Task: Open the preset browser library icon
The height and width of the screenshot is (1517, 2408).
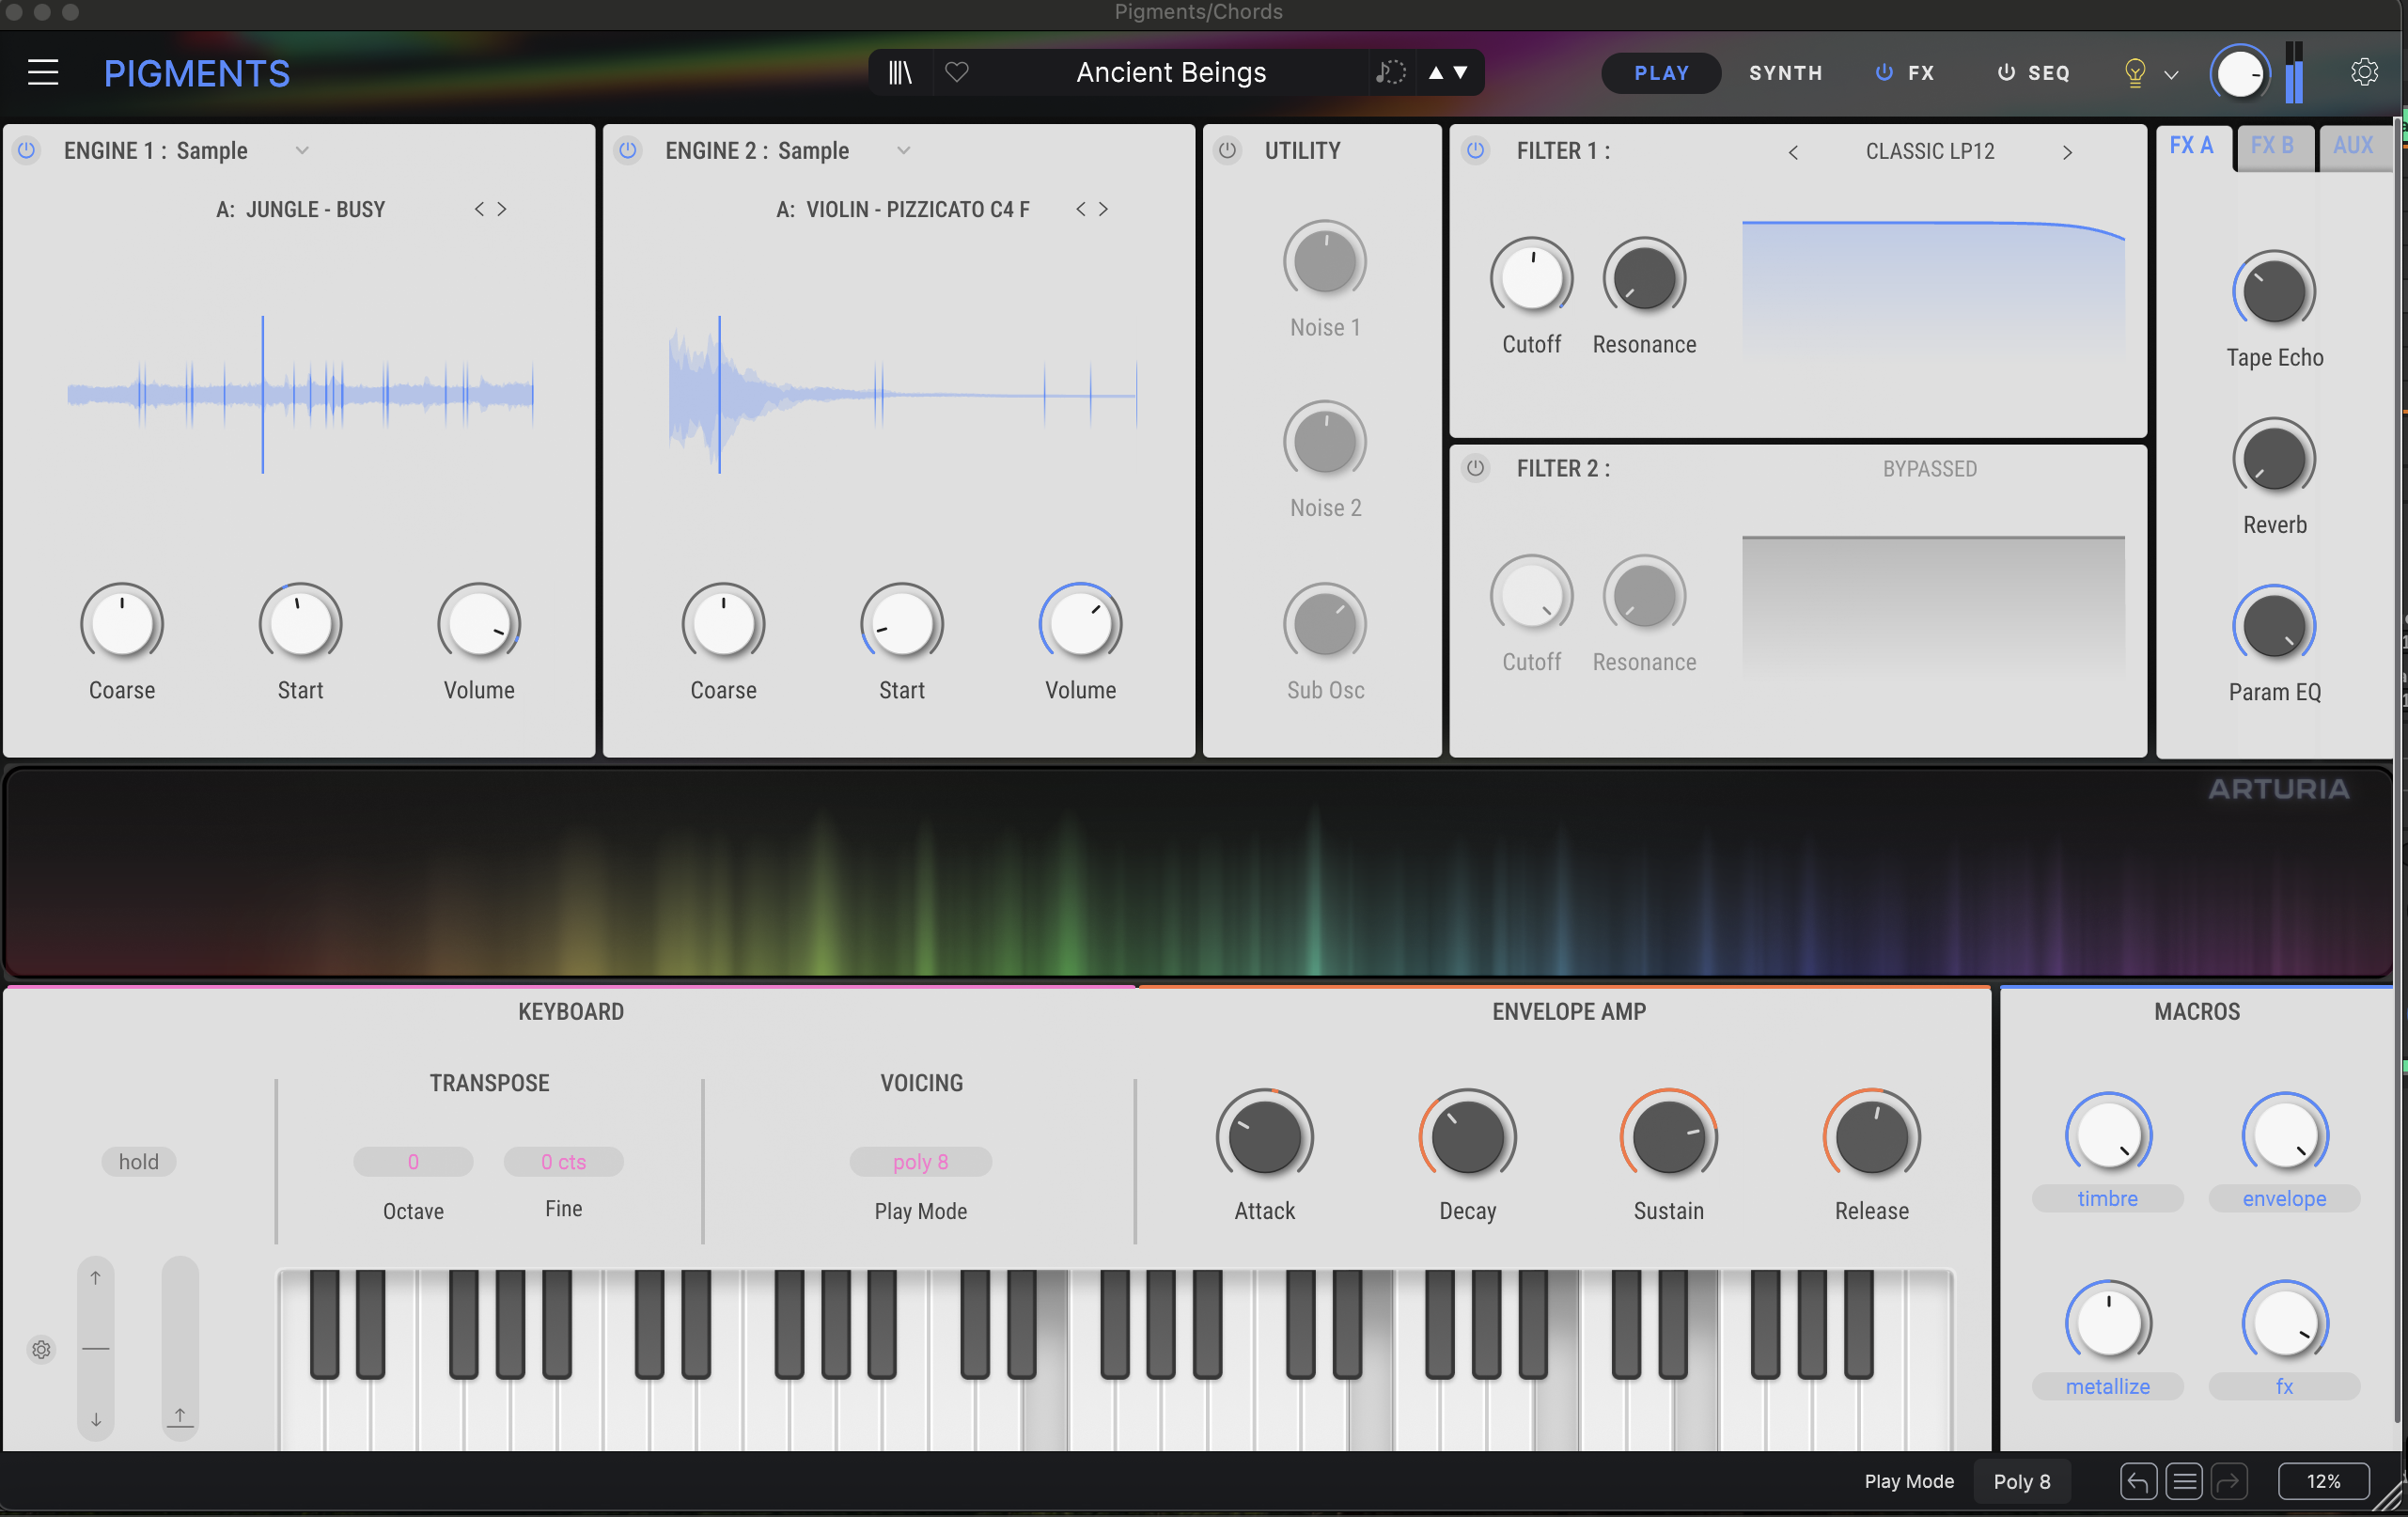Action: 900,73
